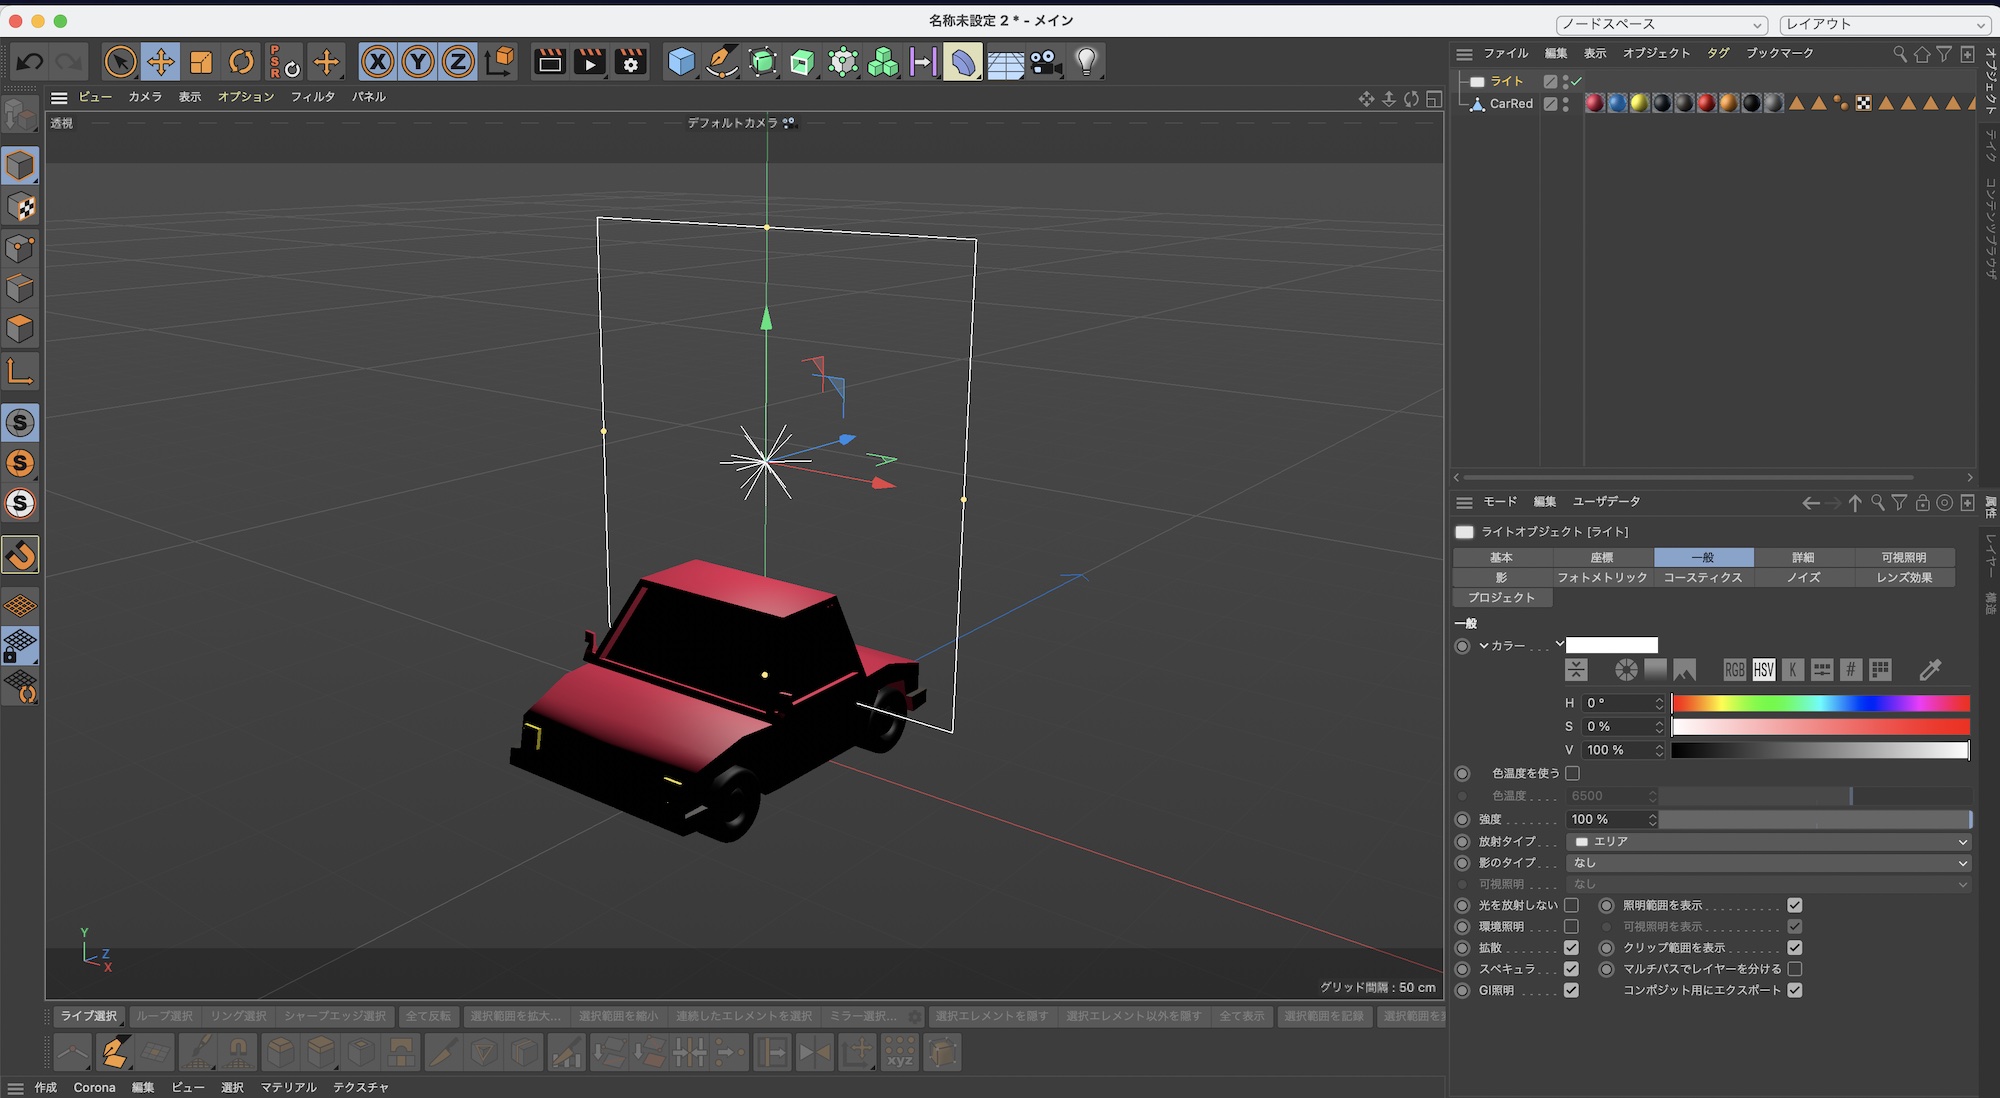The image size is (2000, 1098).
Task: Select the color eyedropper picker
Action: pyautogui.click(x=1930, y=670)
